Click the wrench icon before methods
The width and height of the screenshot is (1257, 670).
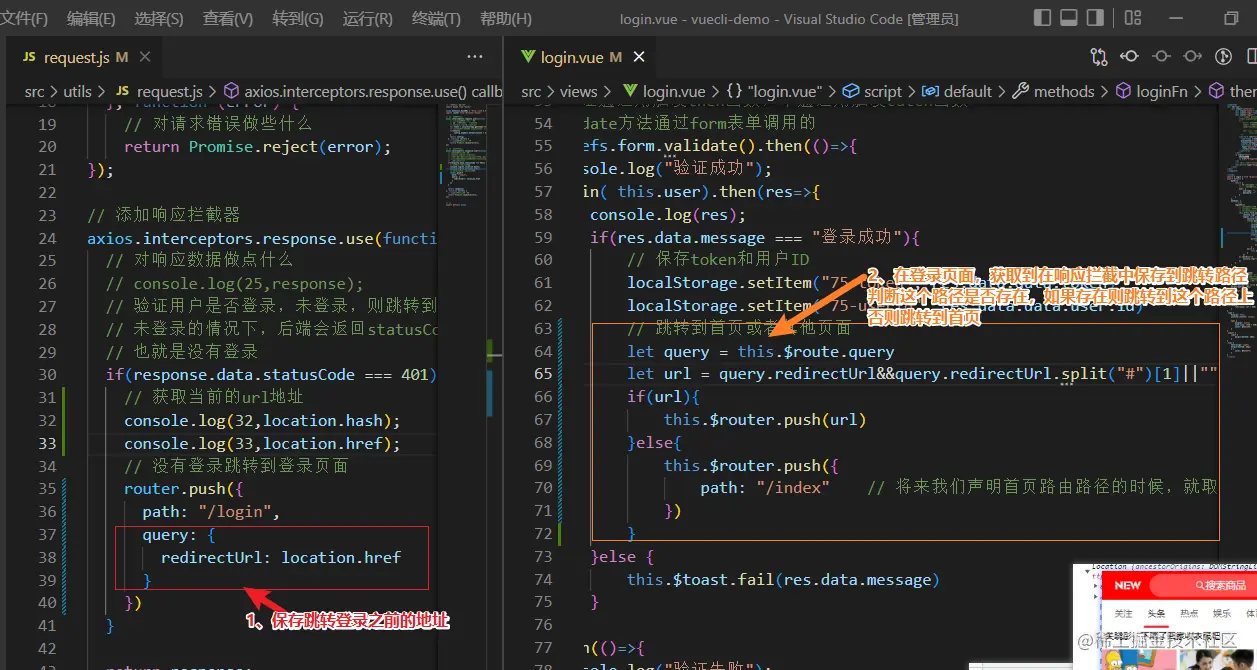[1021, 91]
